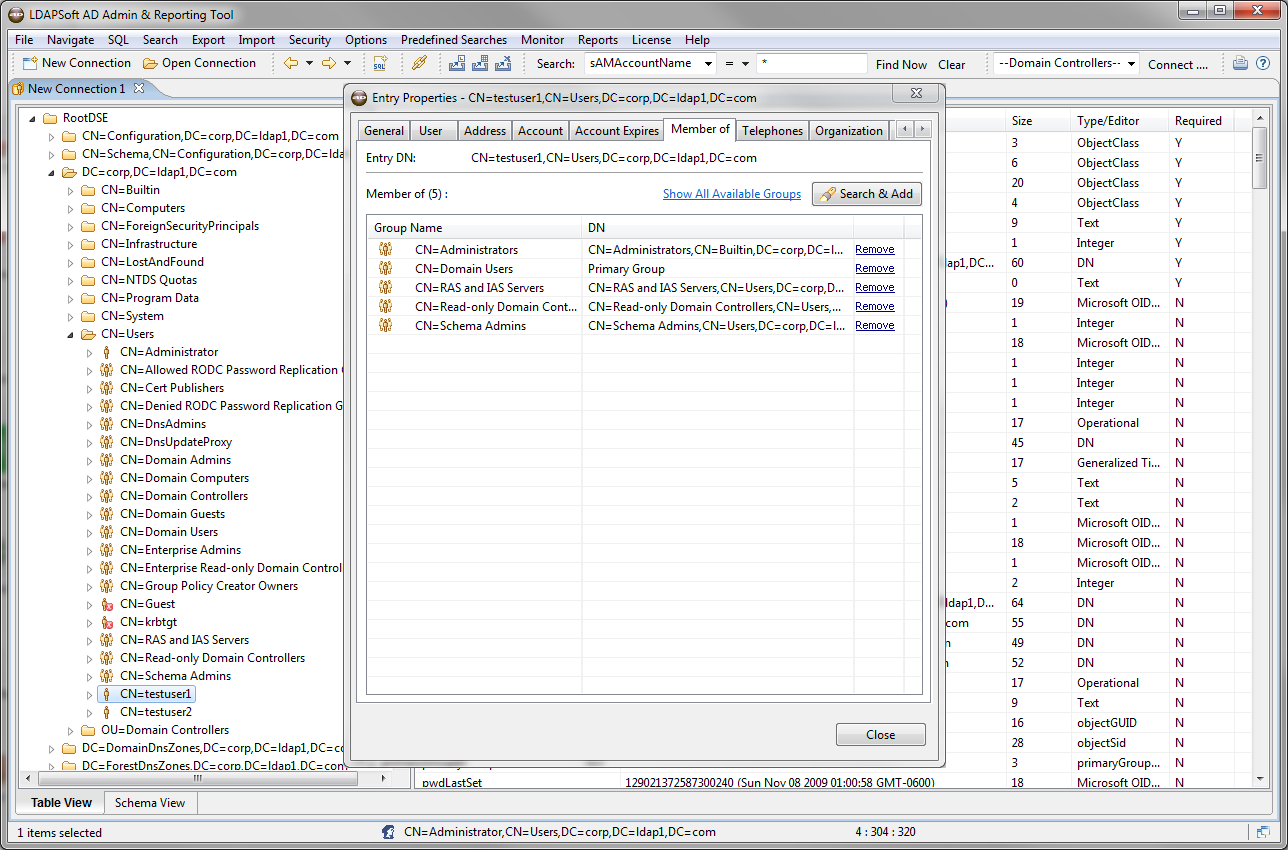Open the equals operator dropdown
The height and width of the screenshot is (850, 1288).
click(745, 64)
